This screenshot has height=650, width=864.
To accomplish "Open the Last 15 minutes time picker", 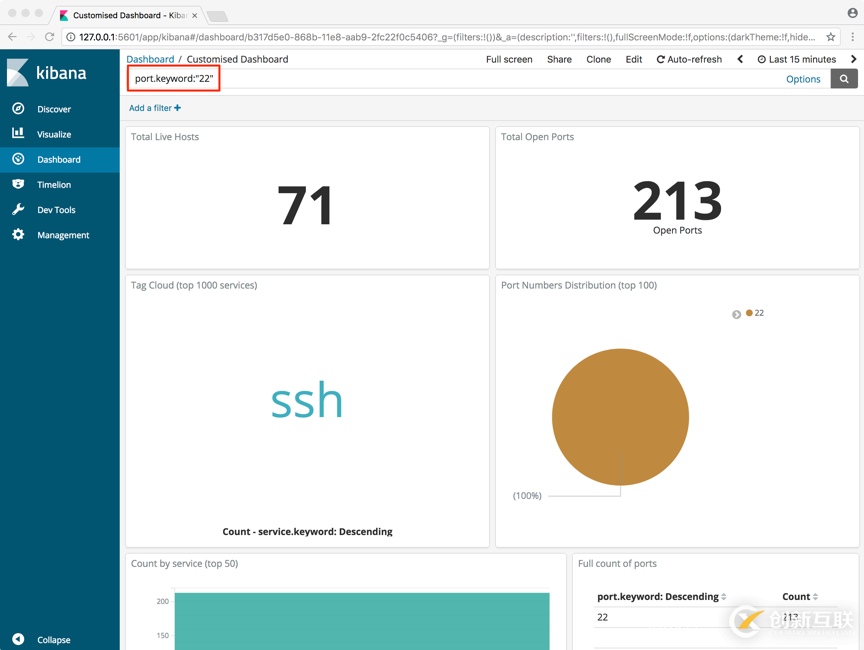I will tap(796, 60).
